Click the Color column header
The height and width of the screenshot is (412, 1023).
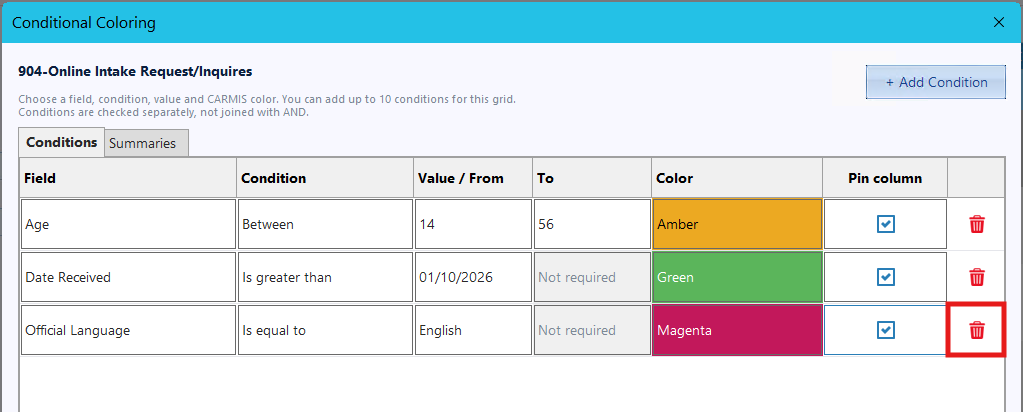click(x=737, y=178)
